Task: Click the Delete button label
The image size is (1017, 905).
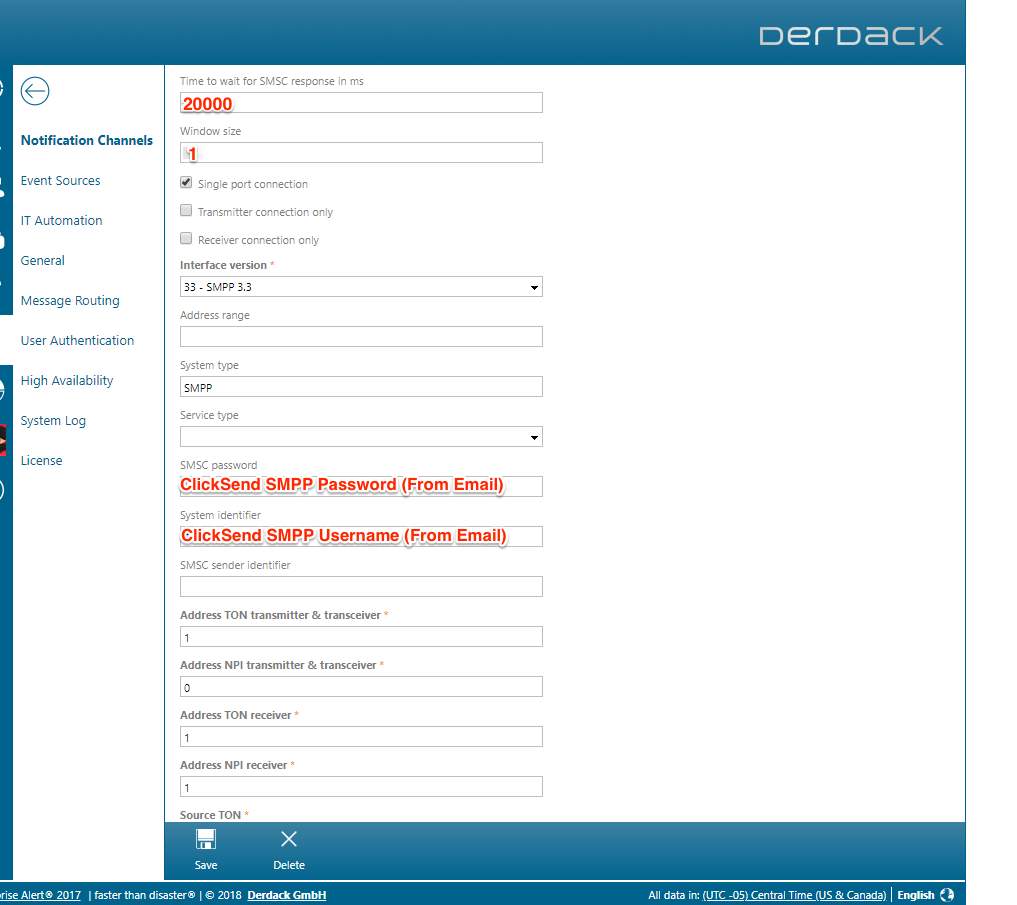Action: coord(289,865)
